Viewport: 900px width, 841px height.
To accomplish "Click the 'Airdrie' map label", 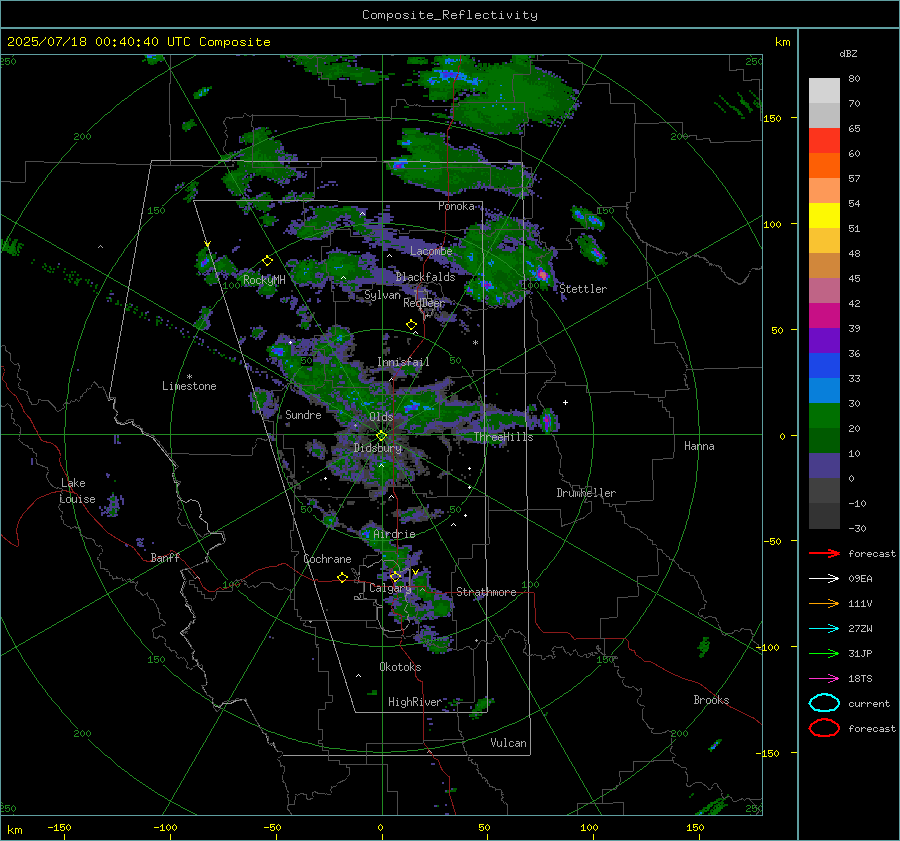I will [x=394, y=534].
